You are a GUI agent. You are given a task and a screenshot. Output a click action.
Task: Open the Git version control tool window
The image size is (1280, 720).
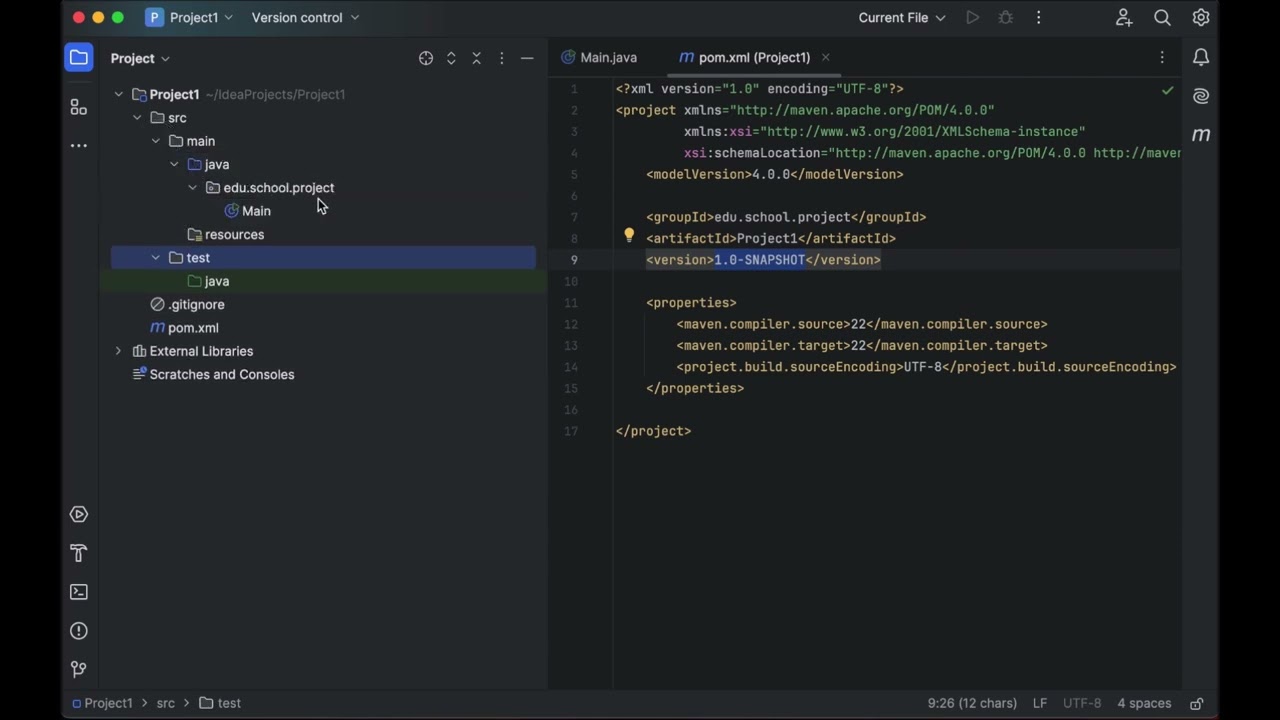tap(79, 669)
